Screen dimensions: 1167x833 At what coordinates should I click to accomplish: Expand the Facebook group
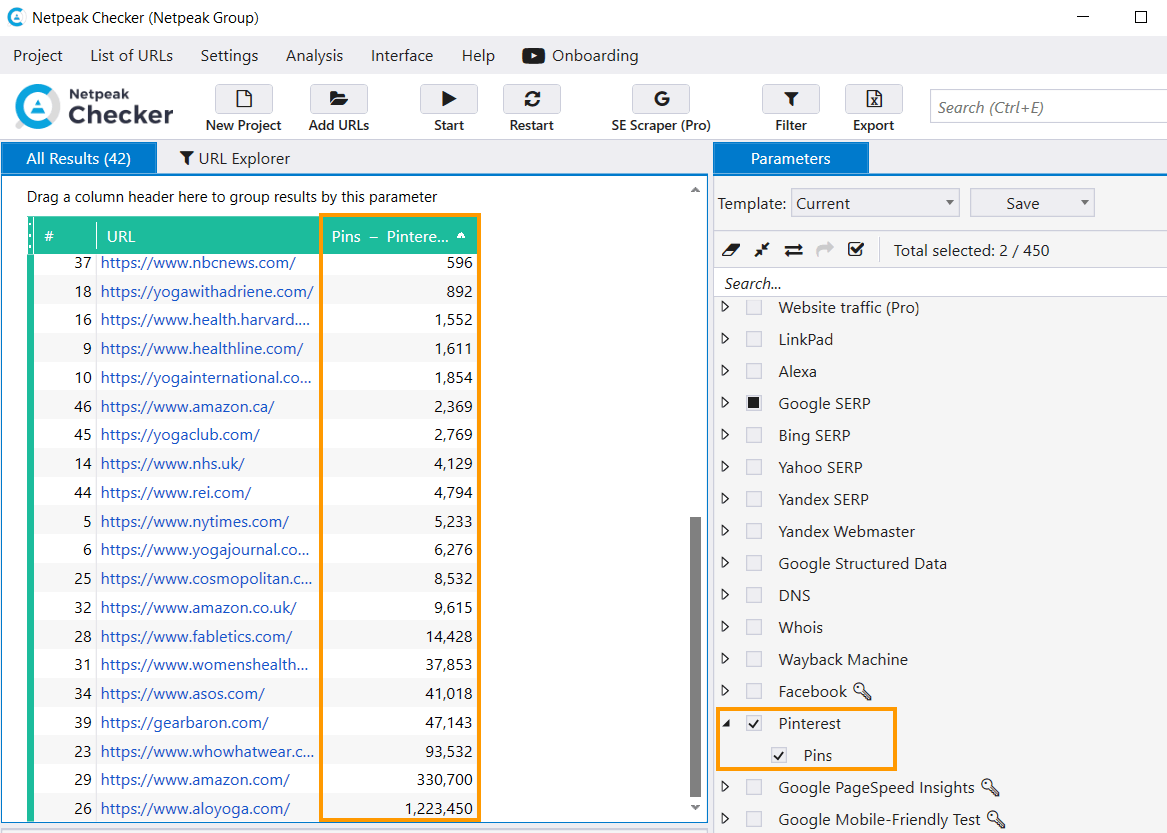726,691
